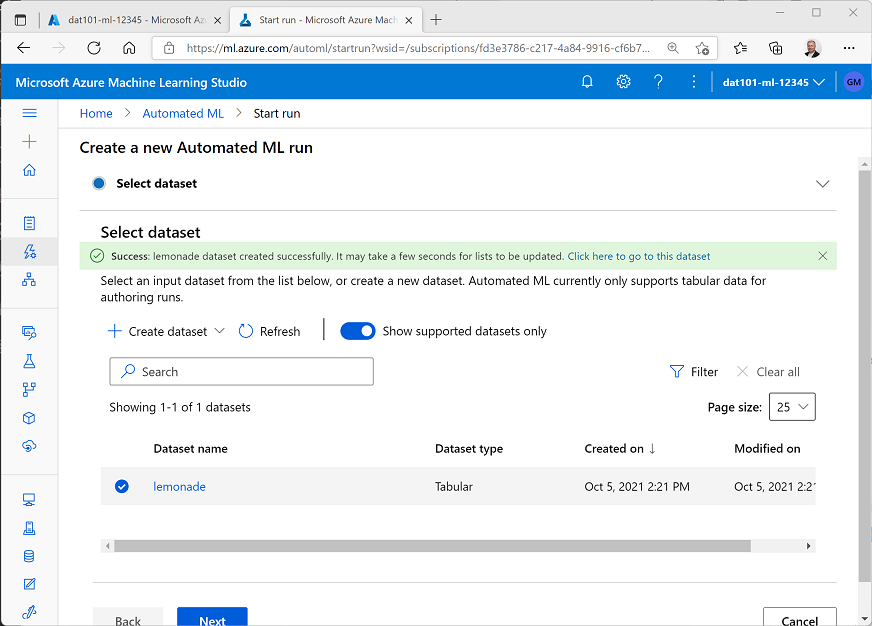Viewport: 872px width, 626px height.
Task: Open the Experiments flask icon in sidebar
Action: click(29, 361)
